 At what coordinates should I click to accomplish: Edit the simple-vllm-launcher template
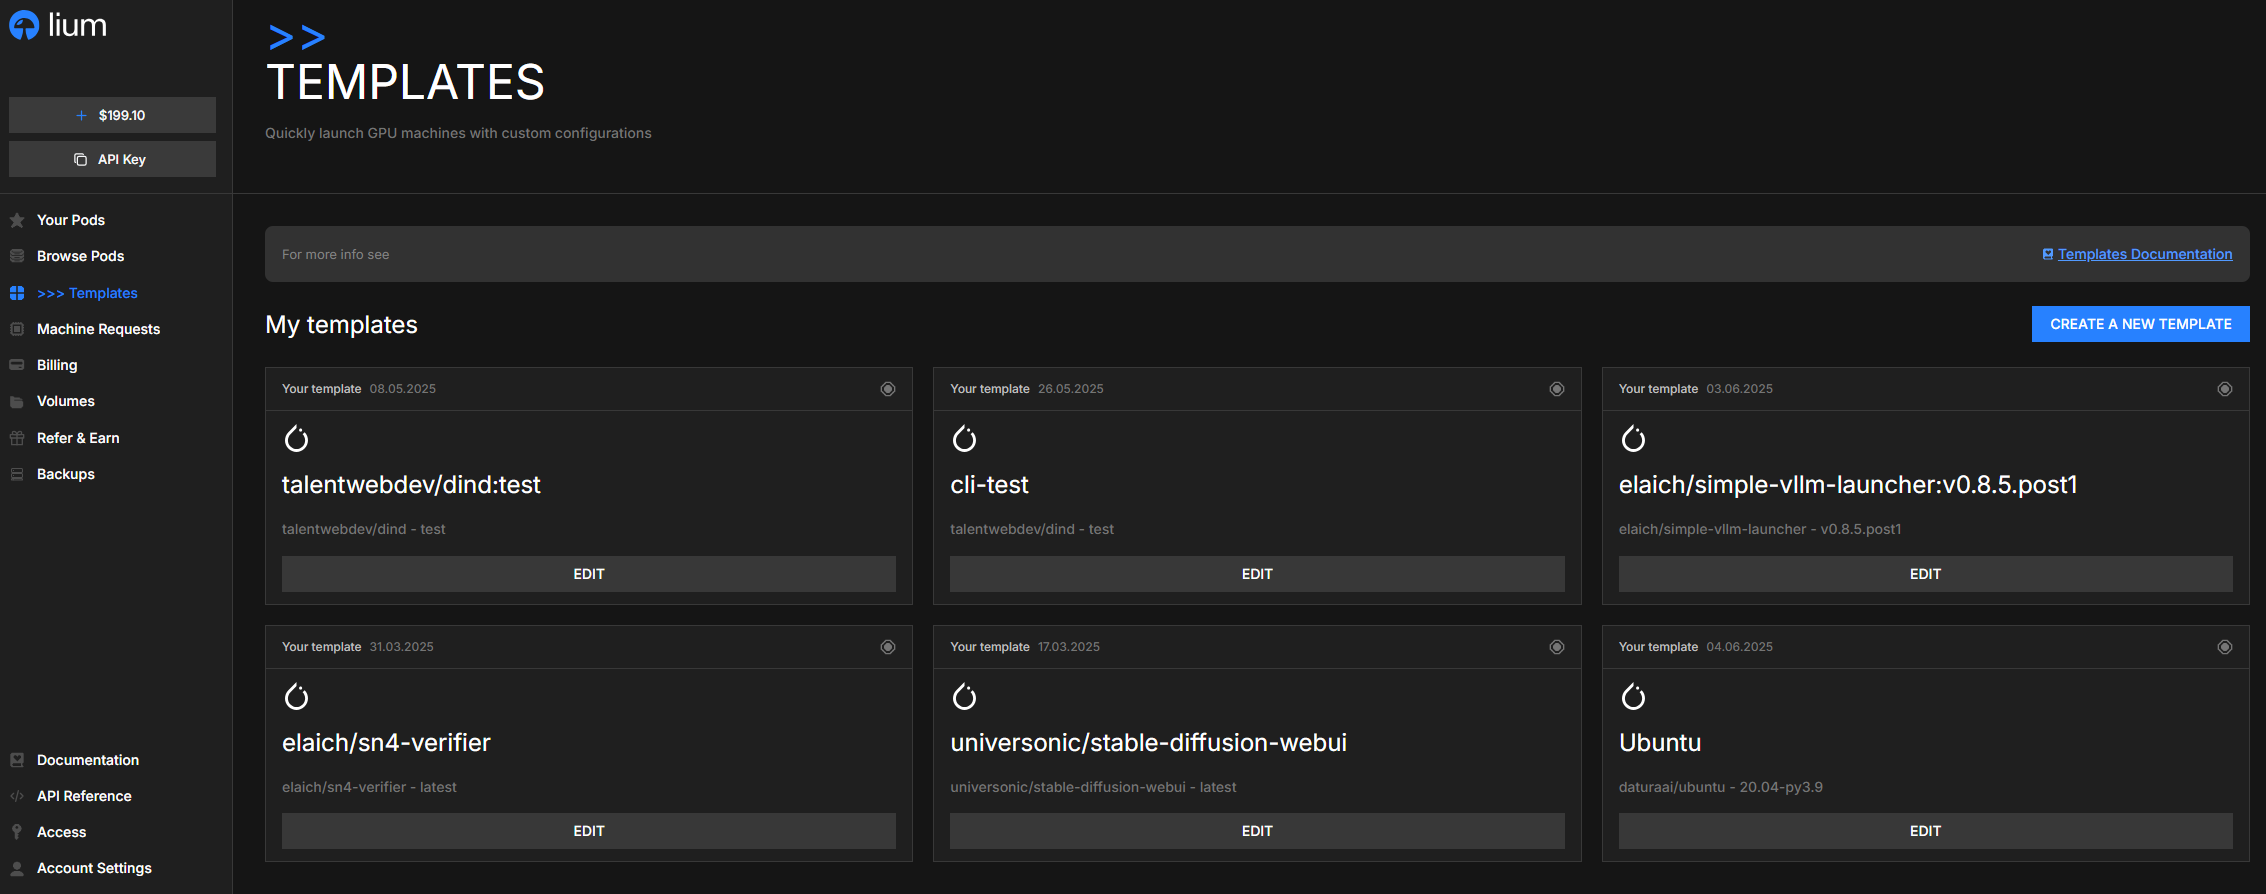click(x=1925, y=574)
